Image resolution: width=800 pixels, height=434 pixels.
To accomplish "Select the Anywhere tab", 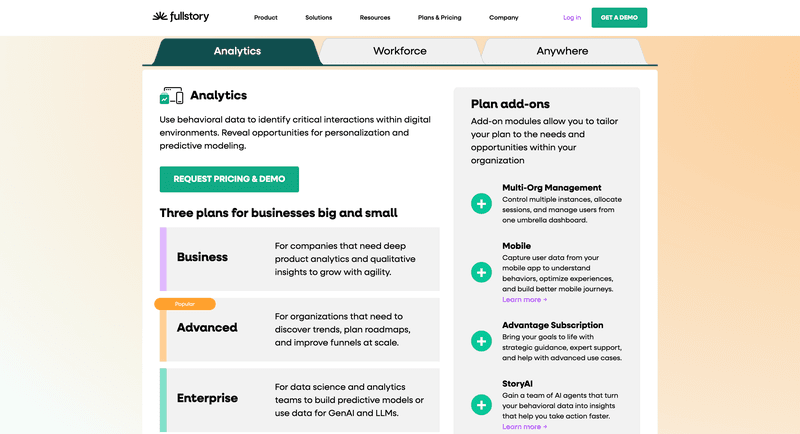I will [x=562, y=51].
